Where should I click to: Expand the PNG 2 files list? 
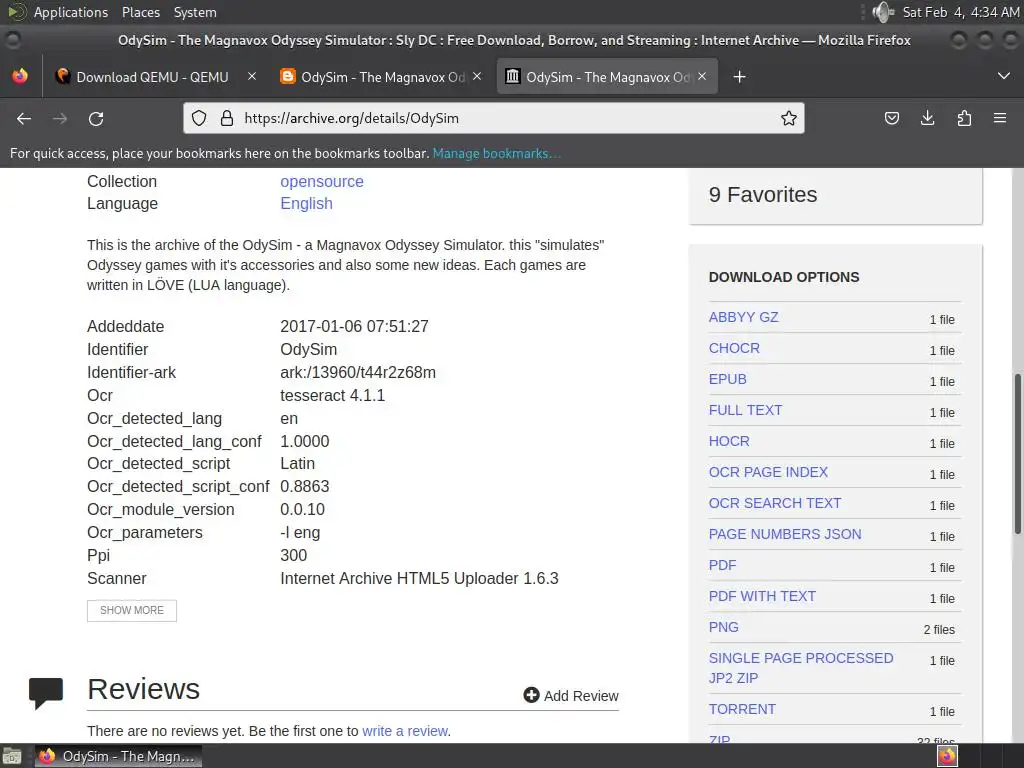click(939, 630)
